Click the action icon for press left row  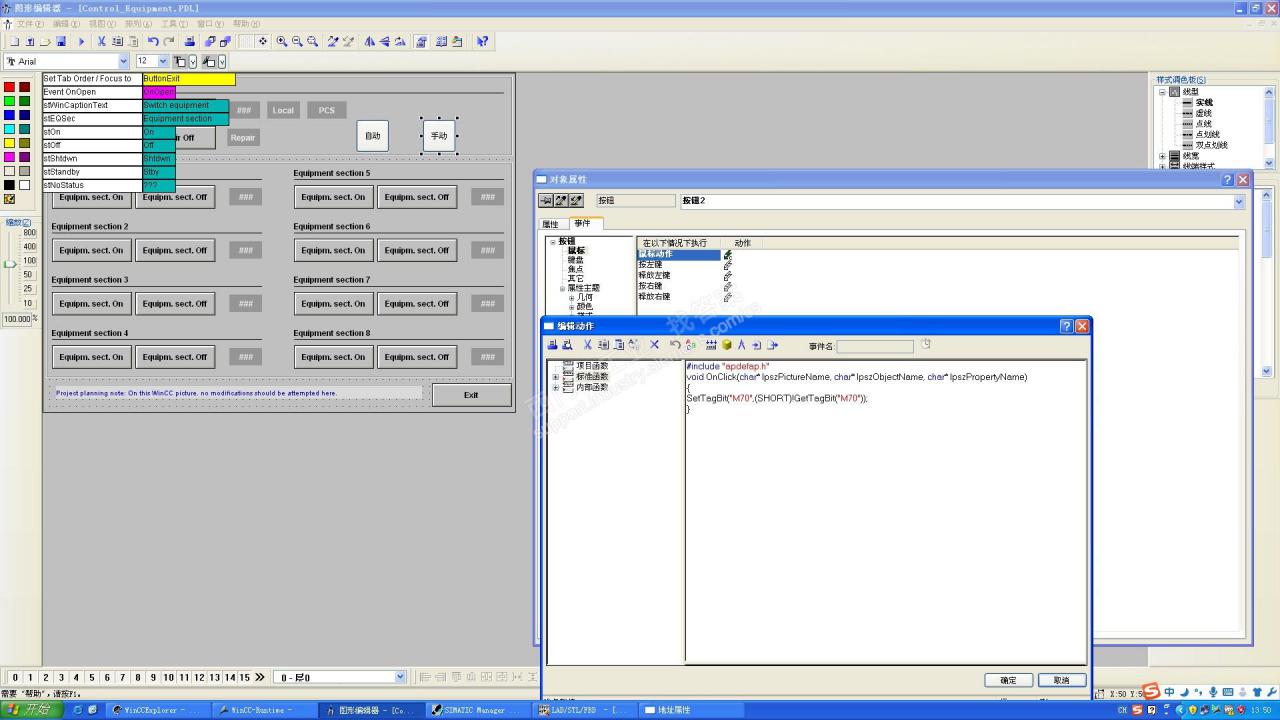pyautogui.click(x=727, y=265)
